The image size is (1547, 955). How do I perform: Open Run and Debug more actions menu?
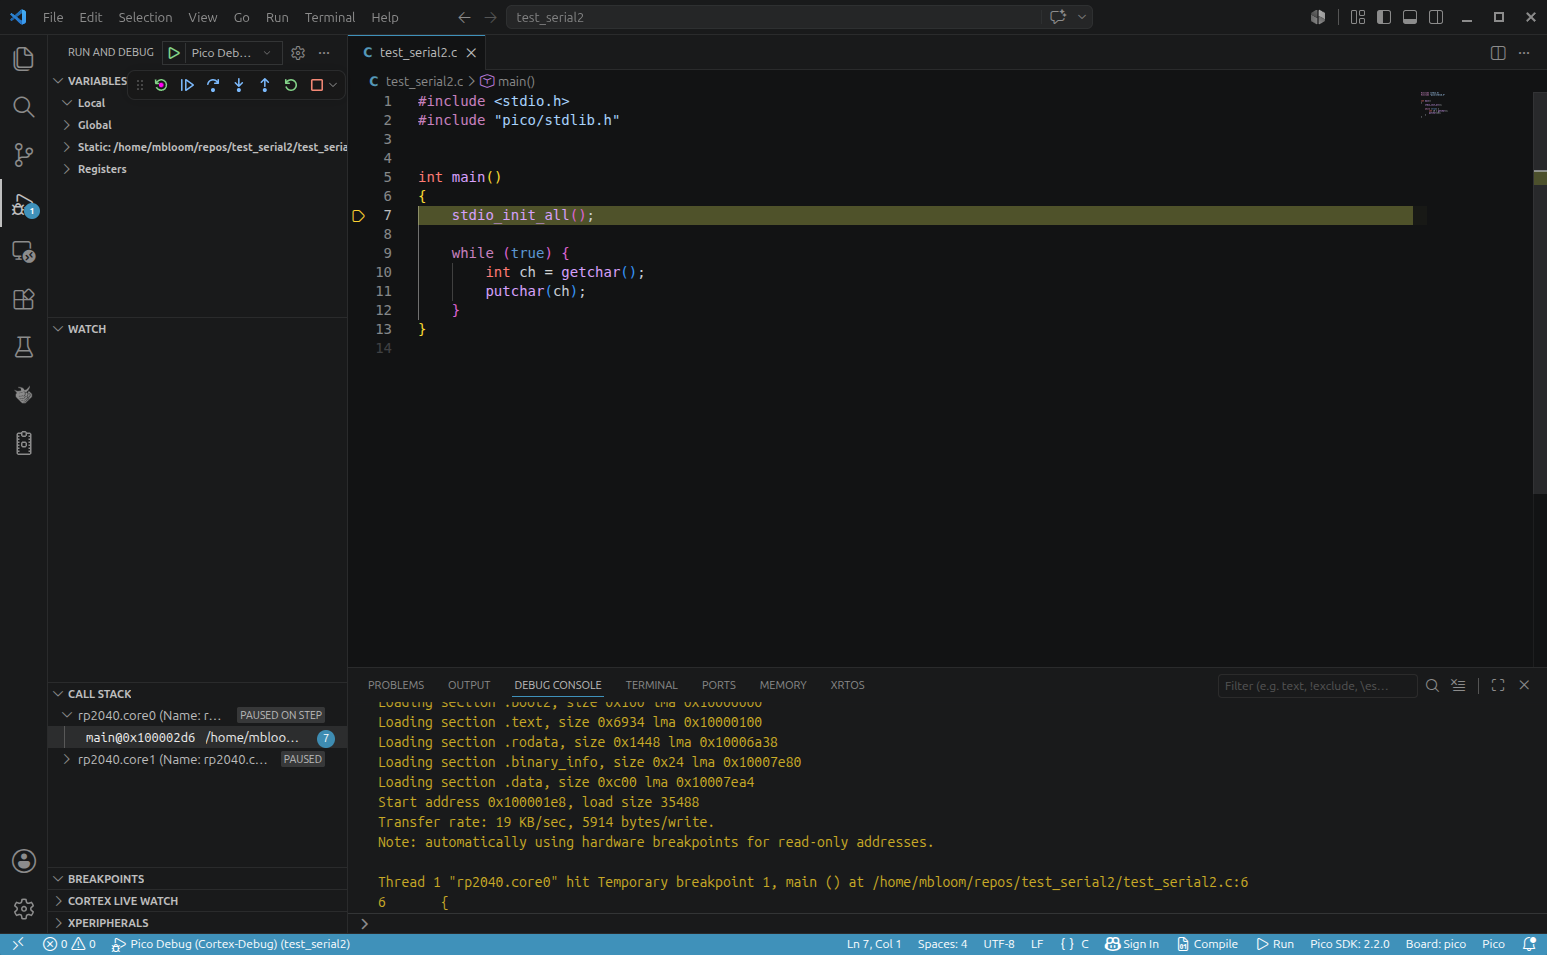point(324,53)
